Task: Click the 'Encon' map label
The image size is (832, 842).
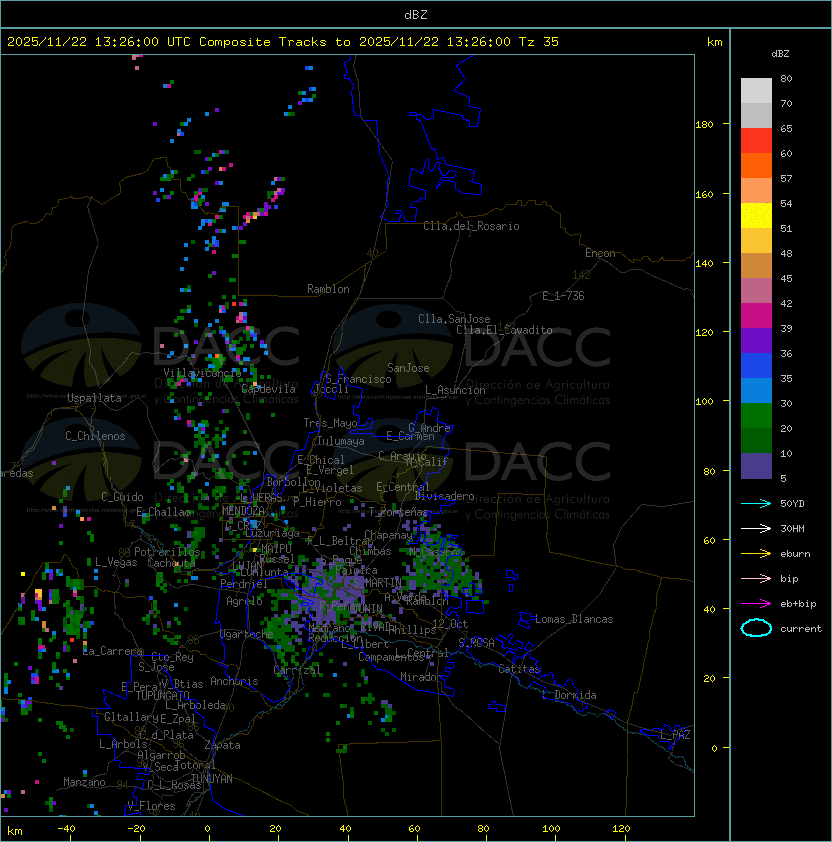Action: click(x=600, y=253)
